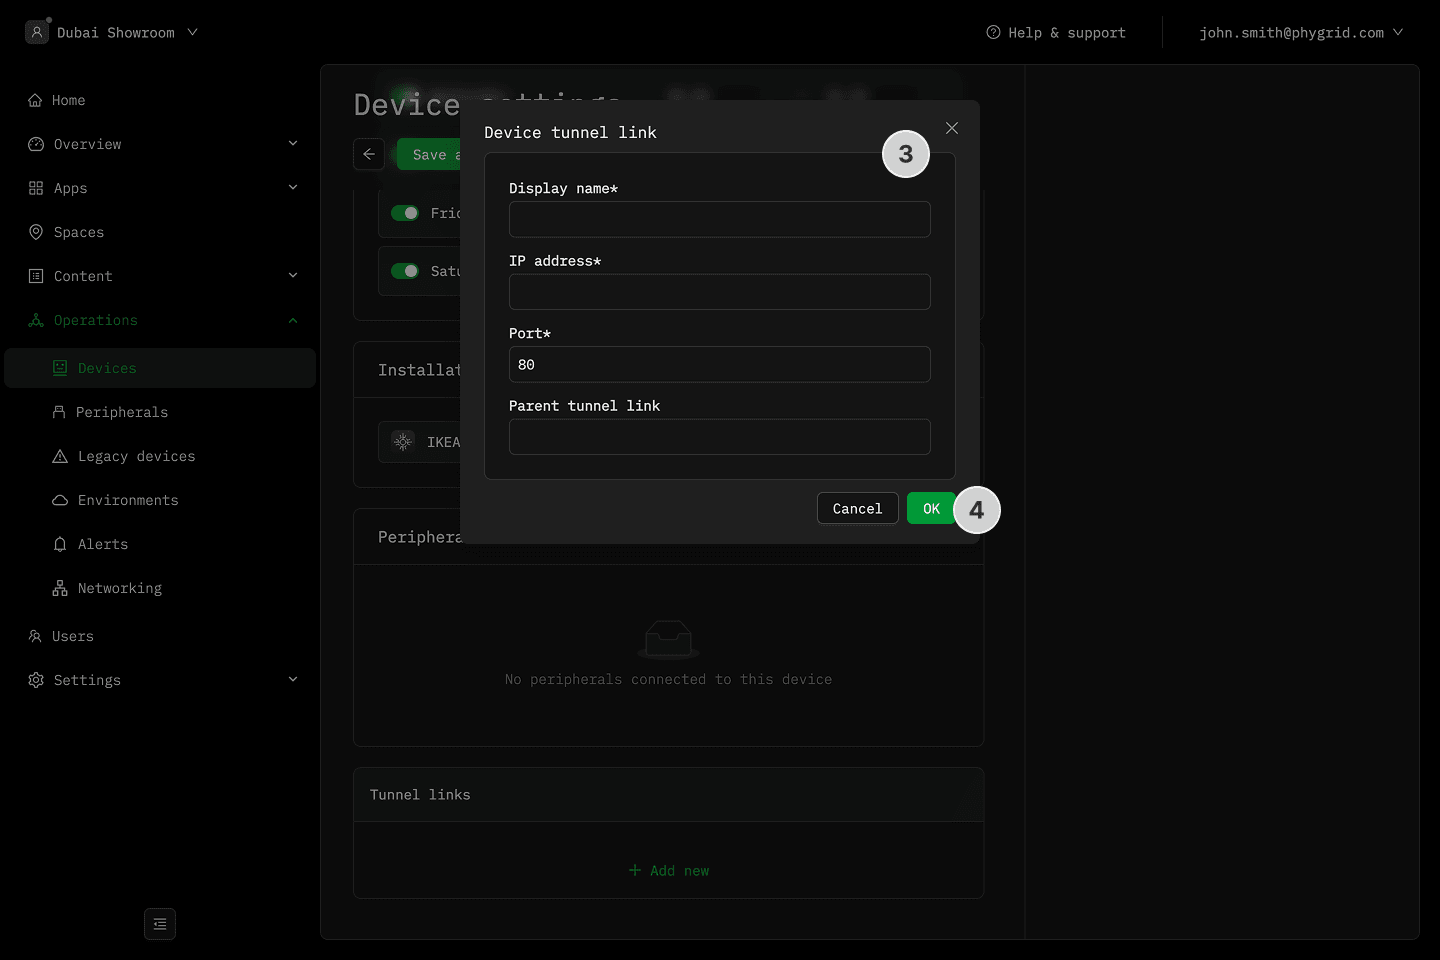Open the Peripherals menu item
Screen dimensions: 1440x960
tap(122, 412)
